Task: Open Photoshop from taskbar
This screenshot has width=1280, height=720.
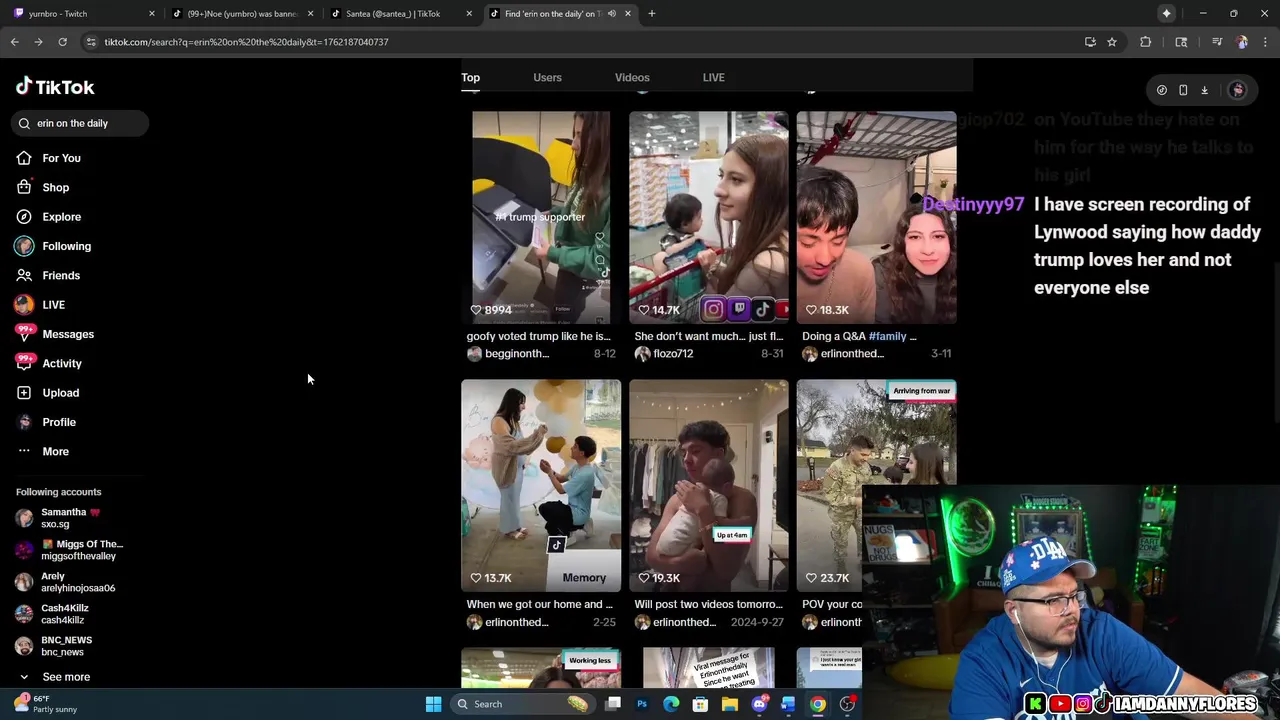Action: coord(642,704)
